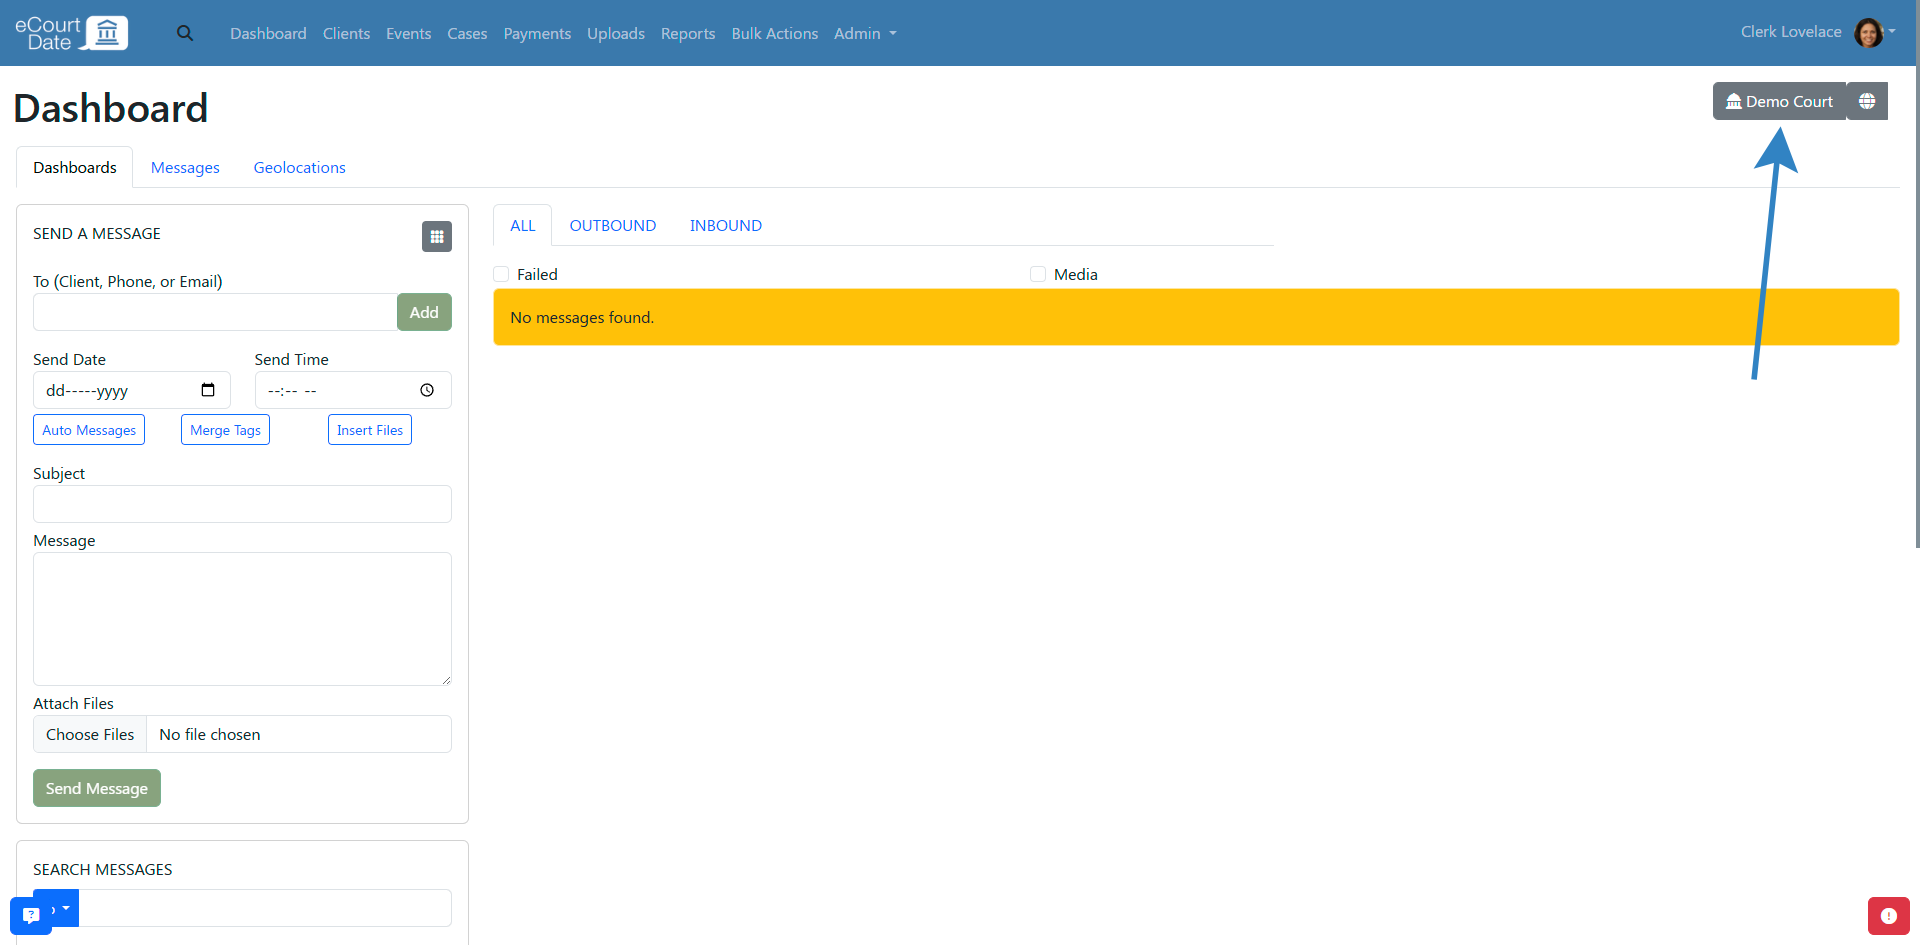Open the Send Time clock icon
The width and height of the screenshot is (1920, 945).
pos(427,390)
